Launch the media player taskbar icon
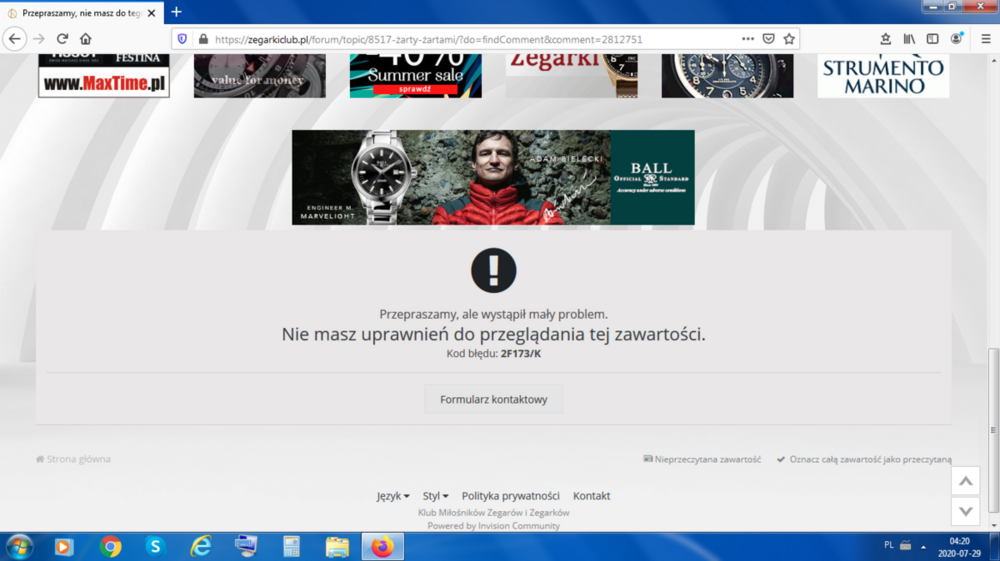This screenshot has height=561, width=1000. tap(63, 547)
